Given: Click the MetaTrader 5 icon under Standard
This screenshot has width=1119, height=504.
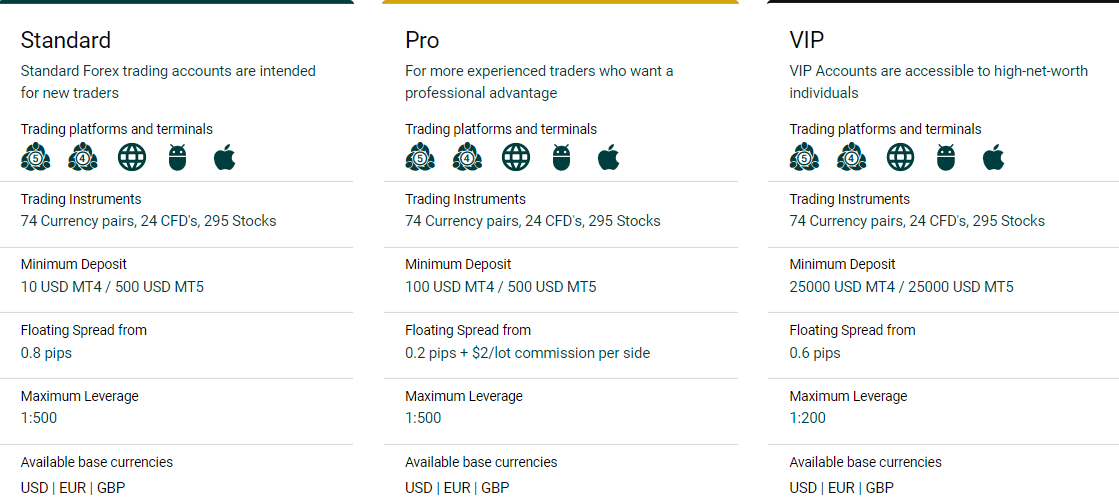Looking at the screenshot, I should pyautogui.click(x=36, y=156).
